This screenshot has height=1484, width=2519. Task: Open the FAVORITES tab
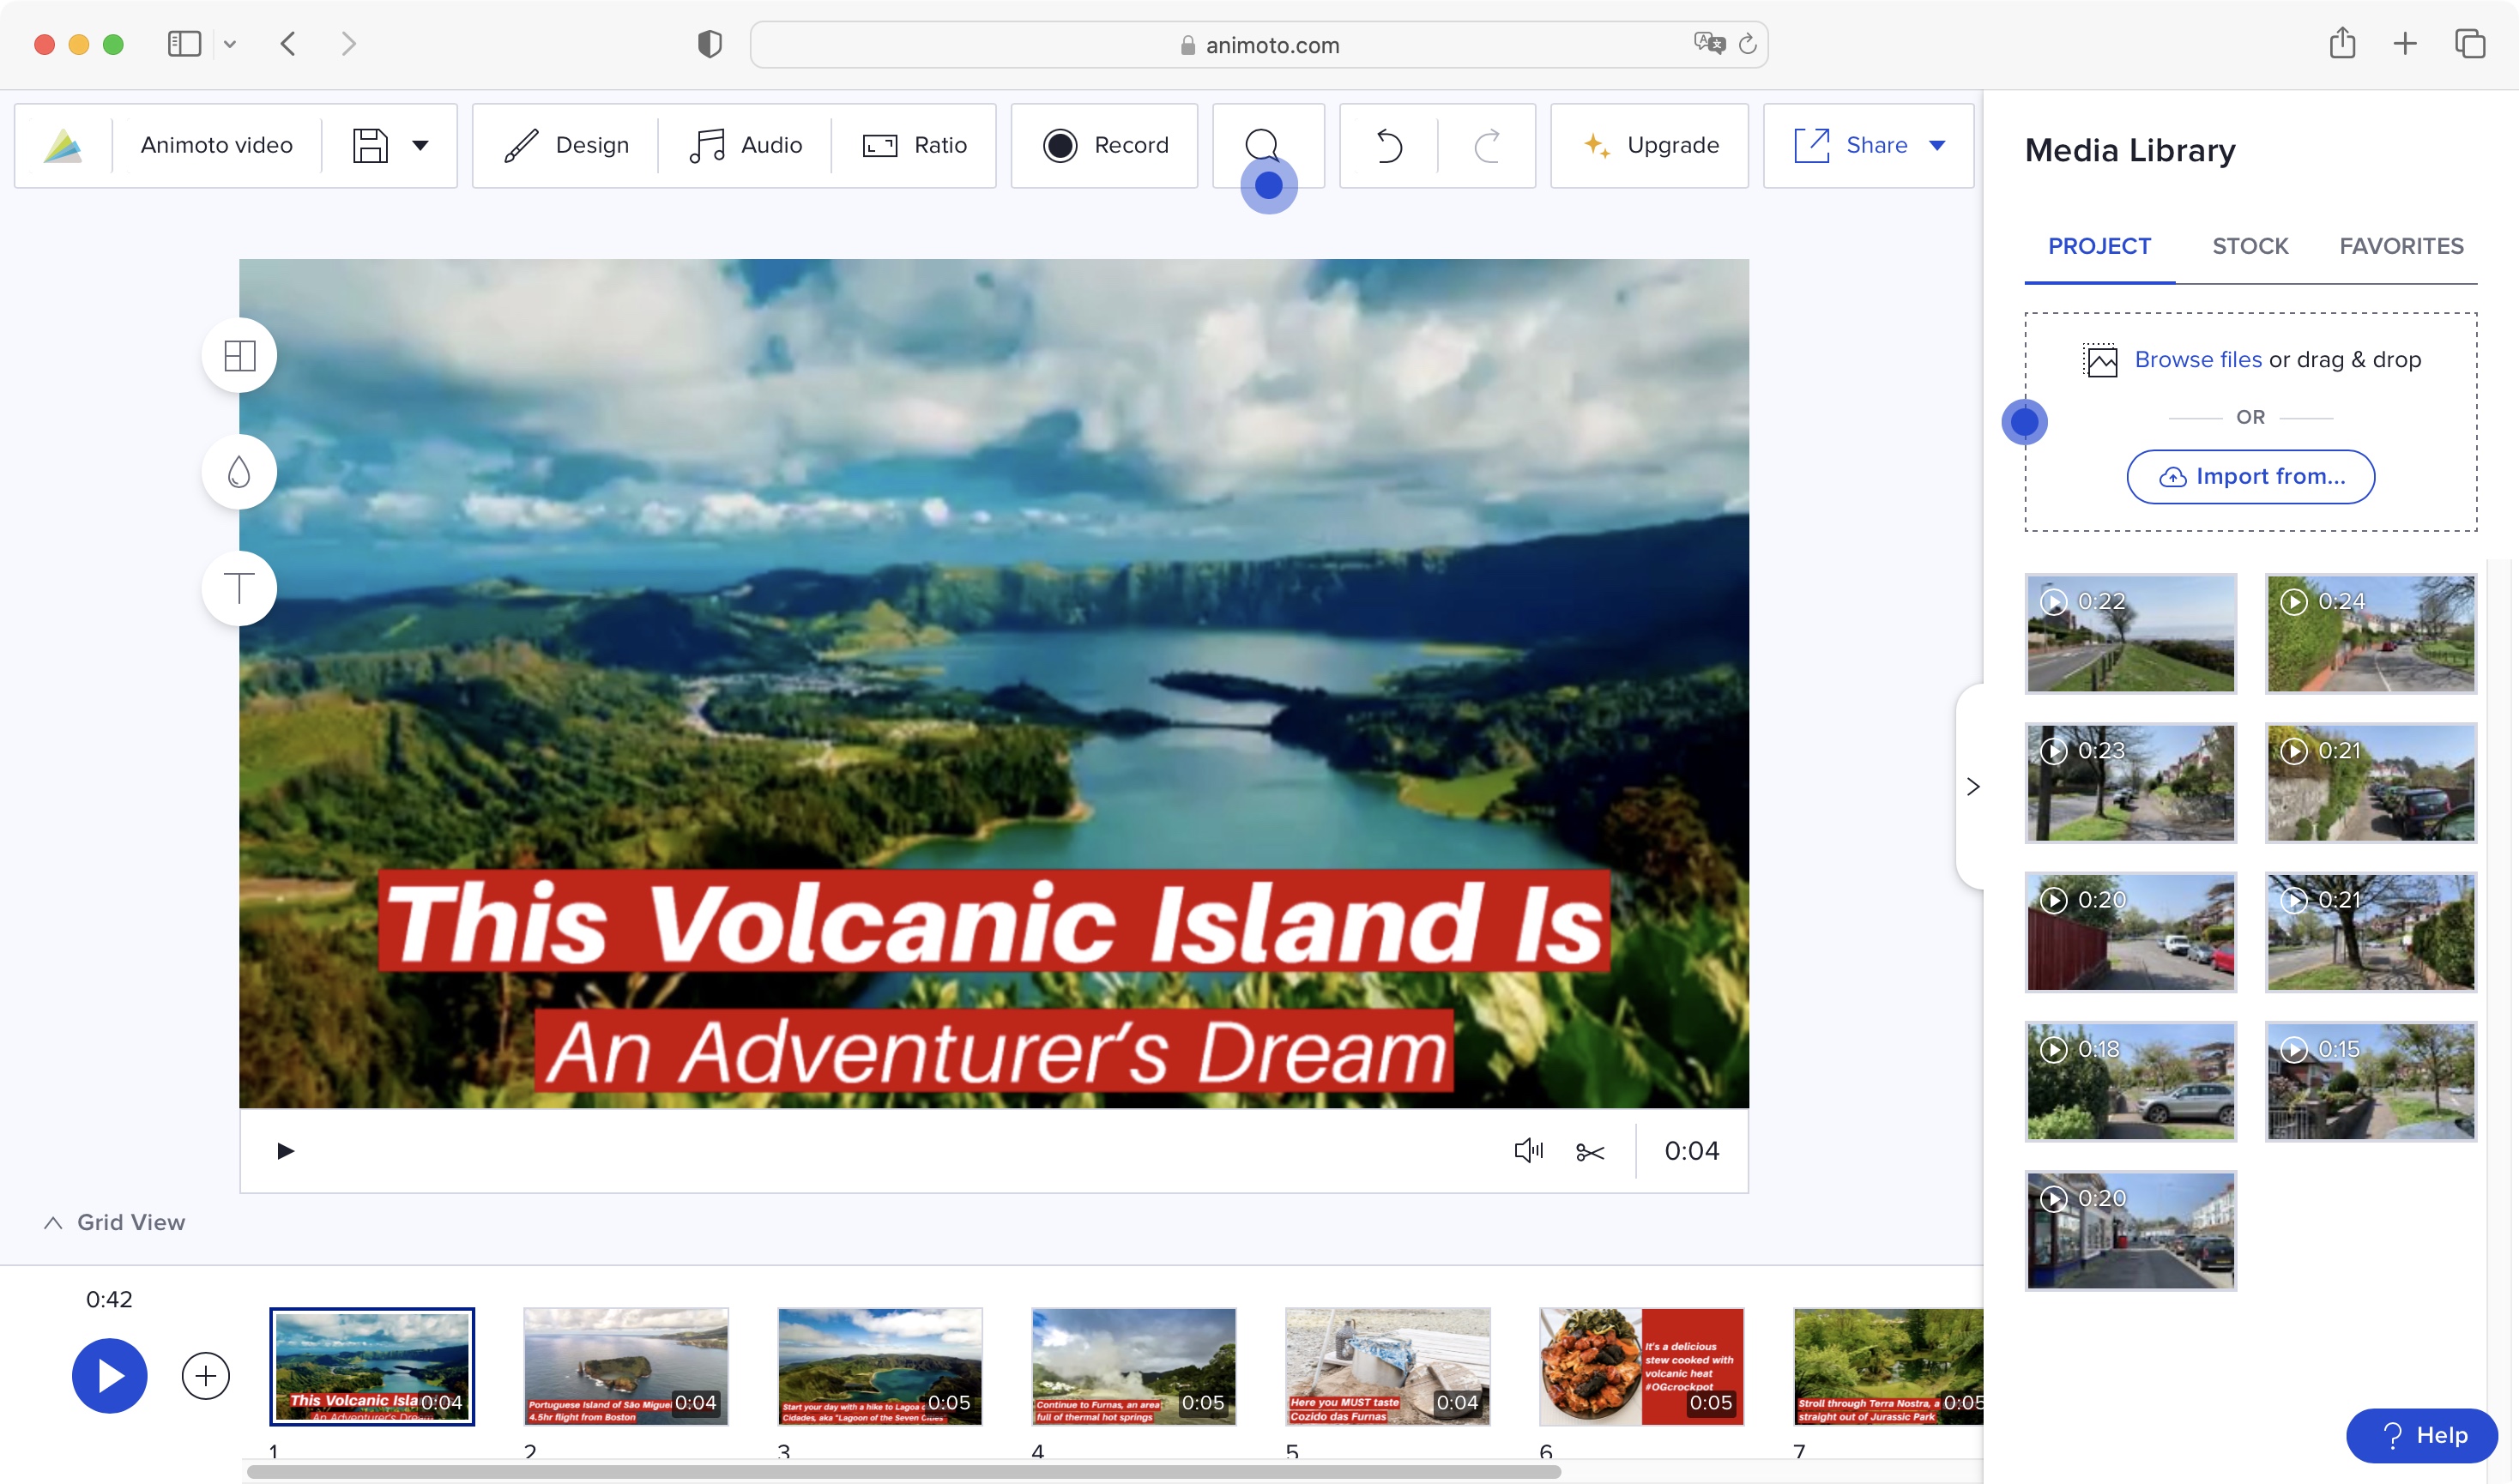tap(2401, 246)
